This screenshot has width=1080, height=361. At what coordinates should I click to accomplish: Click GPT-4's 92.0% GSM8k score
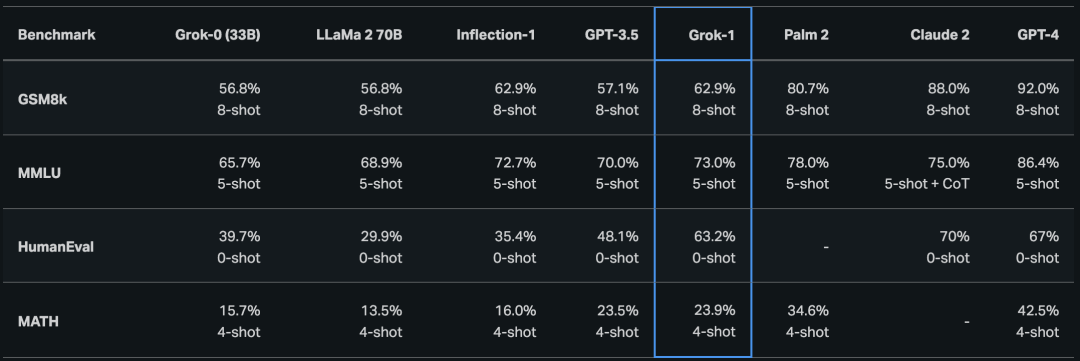[x=1038, y=88]
